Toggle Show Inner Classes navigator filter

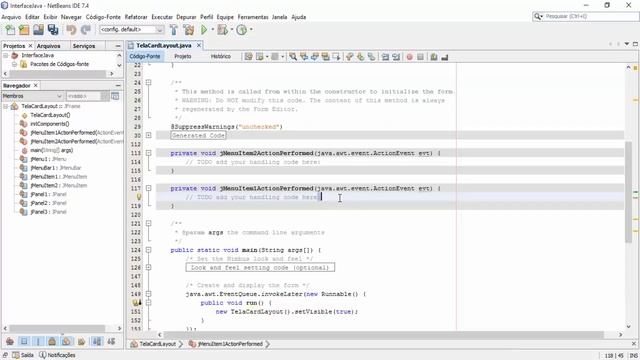[x=67, y=342]
